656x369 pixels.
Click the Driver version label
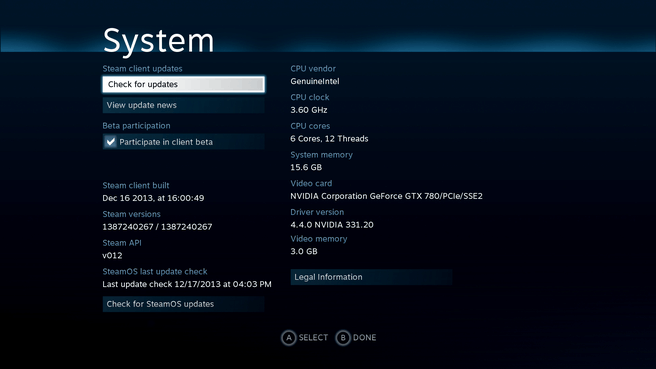(x=317, y=212)
